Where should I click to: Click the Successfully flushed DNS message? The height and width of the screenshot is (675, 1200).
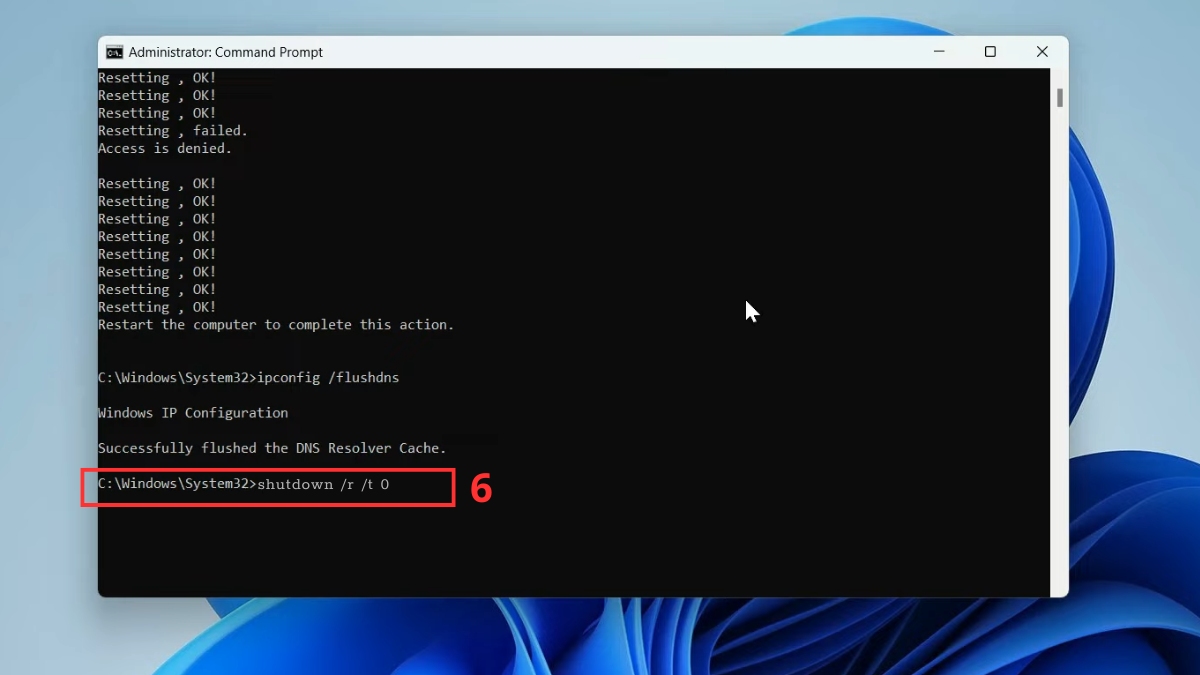[x=271, y=448]
